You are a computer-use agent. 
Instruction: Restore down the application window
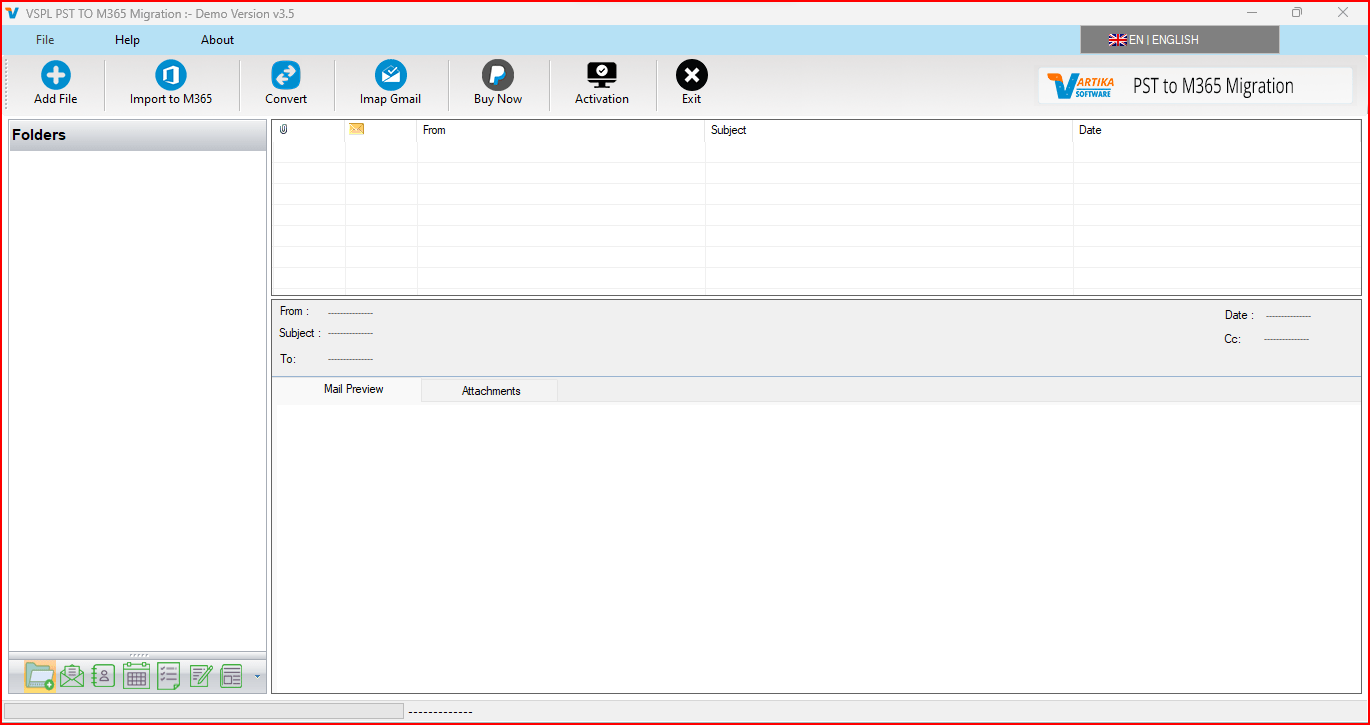pyautogui.click(x=1297, y=13)
